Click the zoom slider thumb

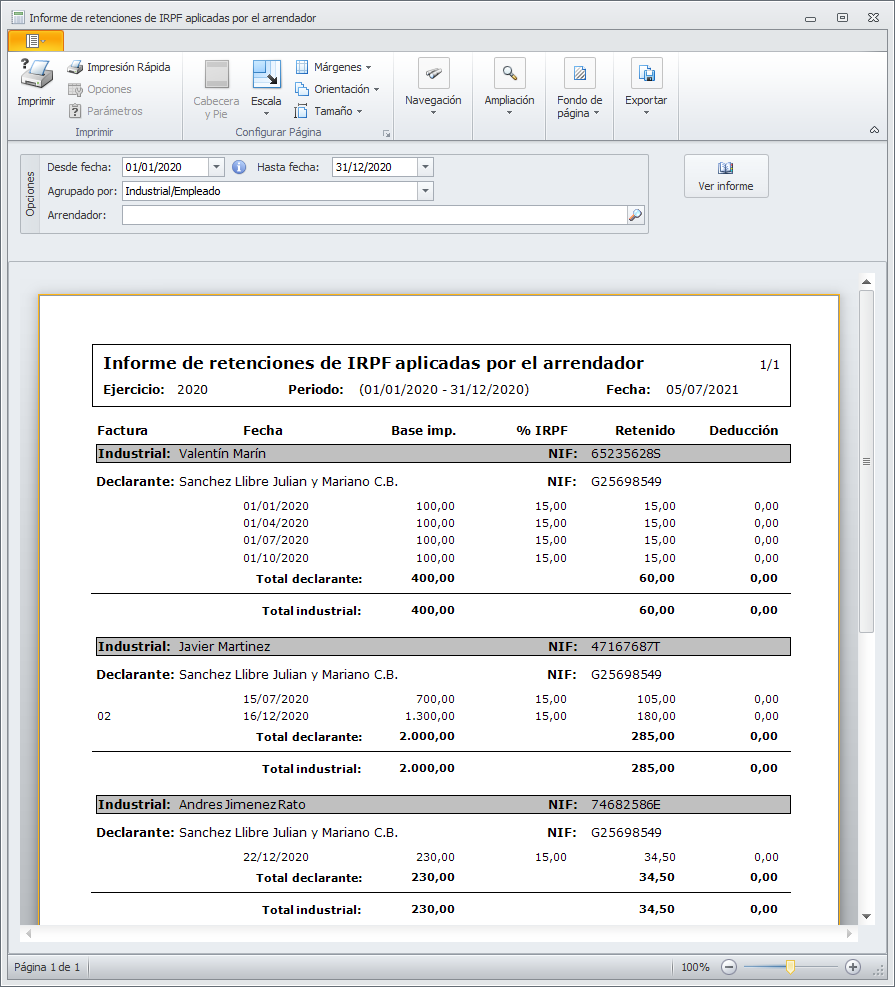pyautogui.click(x=791, y=967)
